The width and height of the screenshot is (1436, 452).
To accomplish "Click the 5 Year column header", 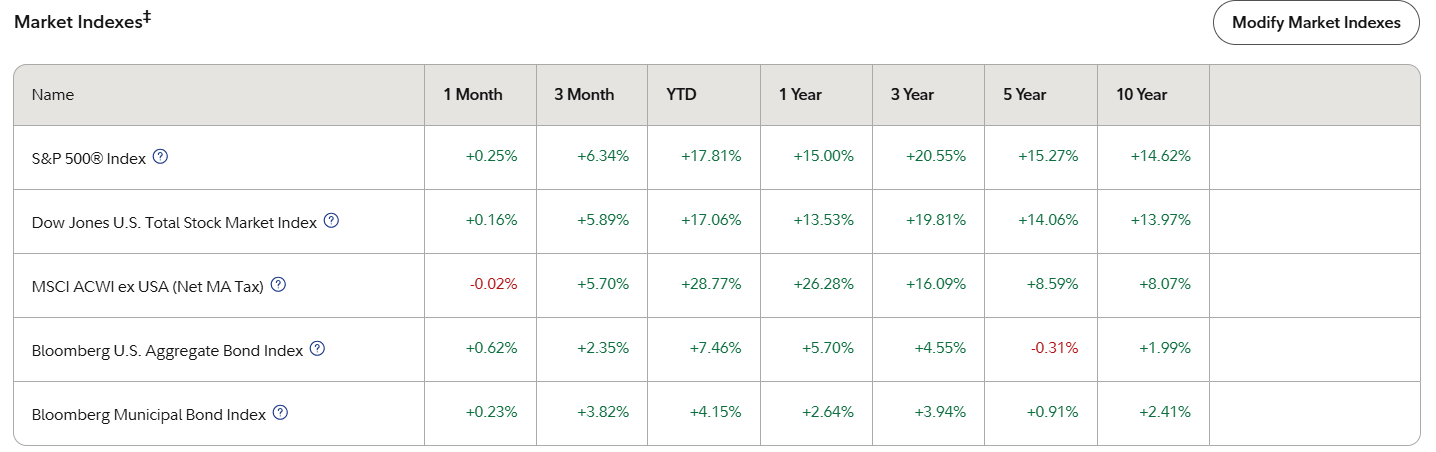I will (x=1024, y=95).
